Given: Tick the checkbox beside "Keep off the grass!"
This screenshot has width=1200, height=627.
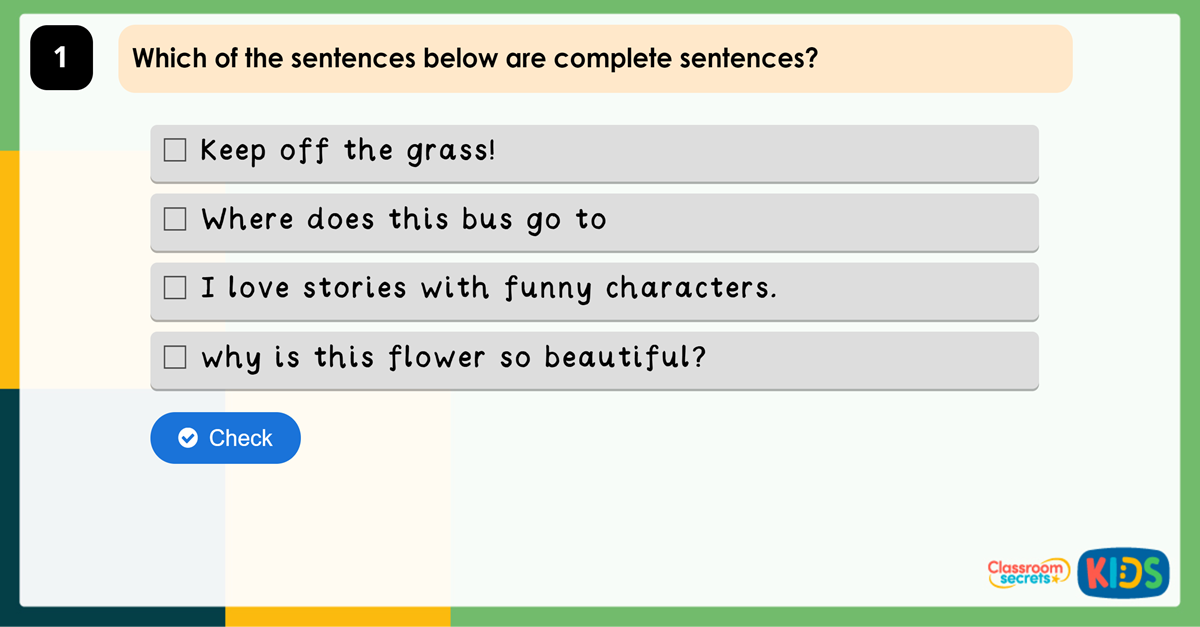Looking at the screenshot, I should click(175, 151).
